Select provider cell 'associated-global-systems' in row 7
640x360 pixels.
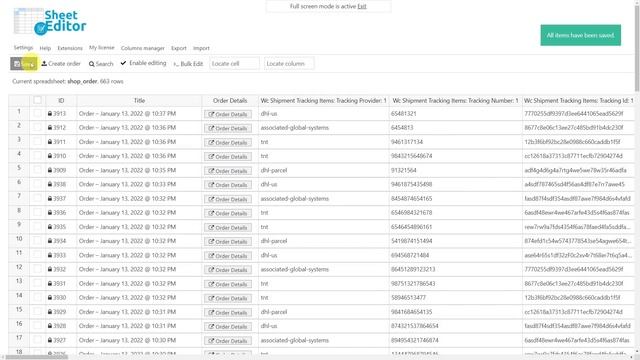[x=323, y=198]
